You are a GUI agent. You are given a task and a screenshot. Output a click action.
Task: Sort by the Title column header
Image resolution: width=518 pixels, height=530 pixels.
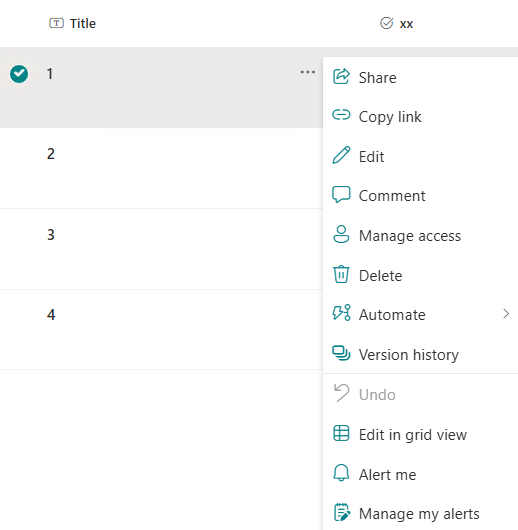(x=83, y=24)
